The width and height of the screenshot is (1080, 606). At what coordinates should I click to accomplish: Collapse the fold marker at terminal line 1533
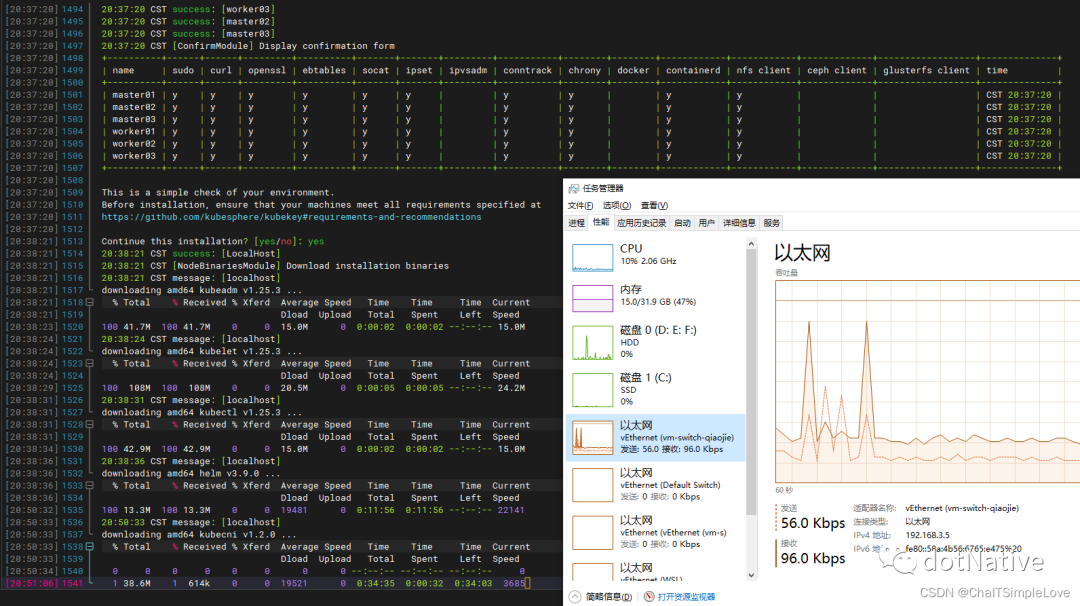tap(90, 485)
